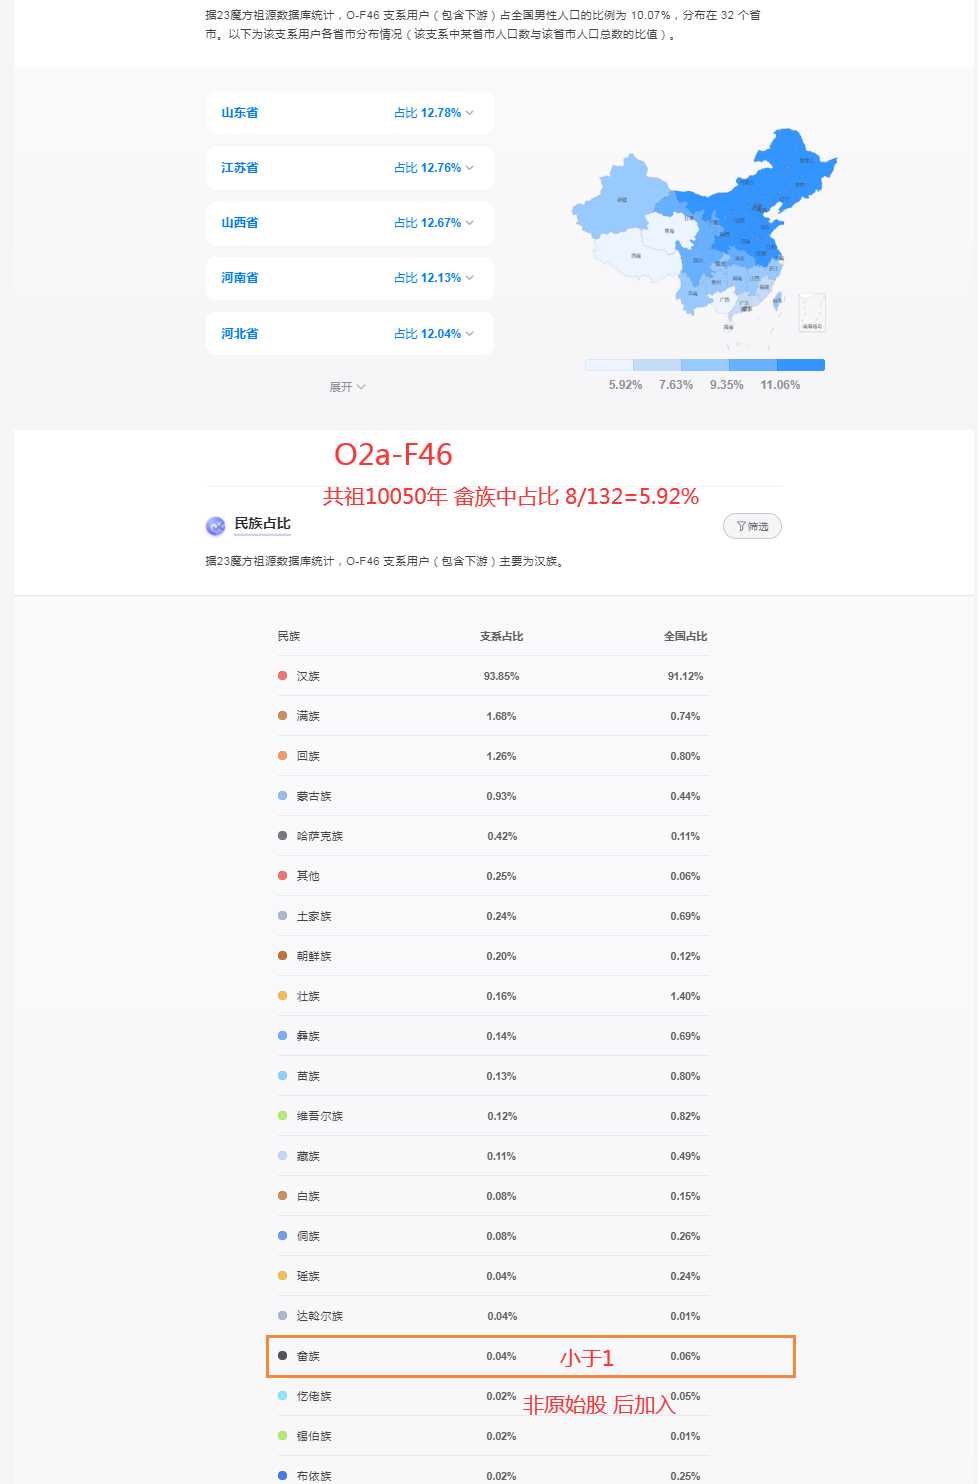Click the dark dot beside 畲族
This screenshot has width=978, height=1484.
[282, 1356]
